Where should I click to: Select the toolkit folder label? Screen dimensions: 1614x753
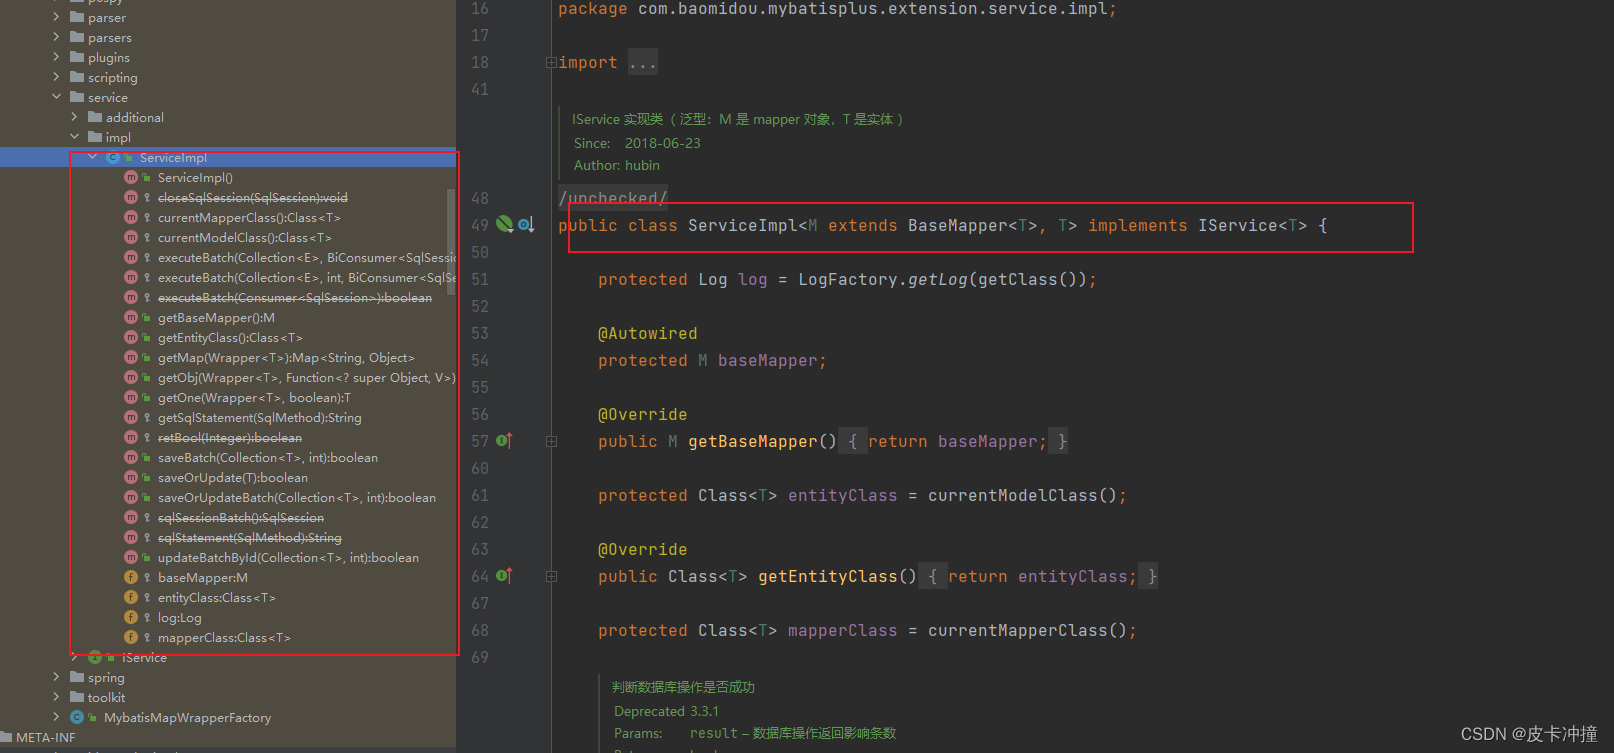pos(106,698)
